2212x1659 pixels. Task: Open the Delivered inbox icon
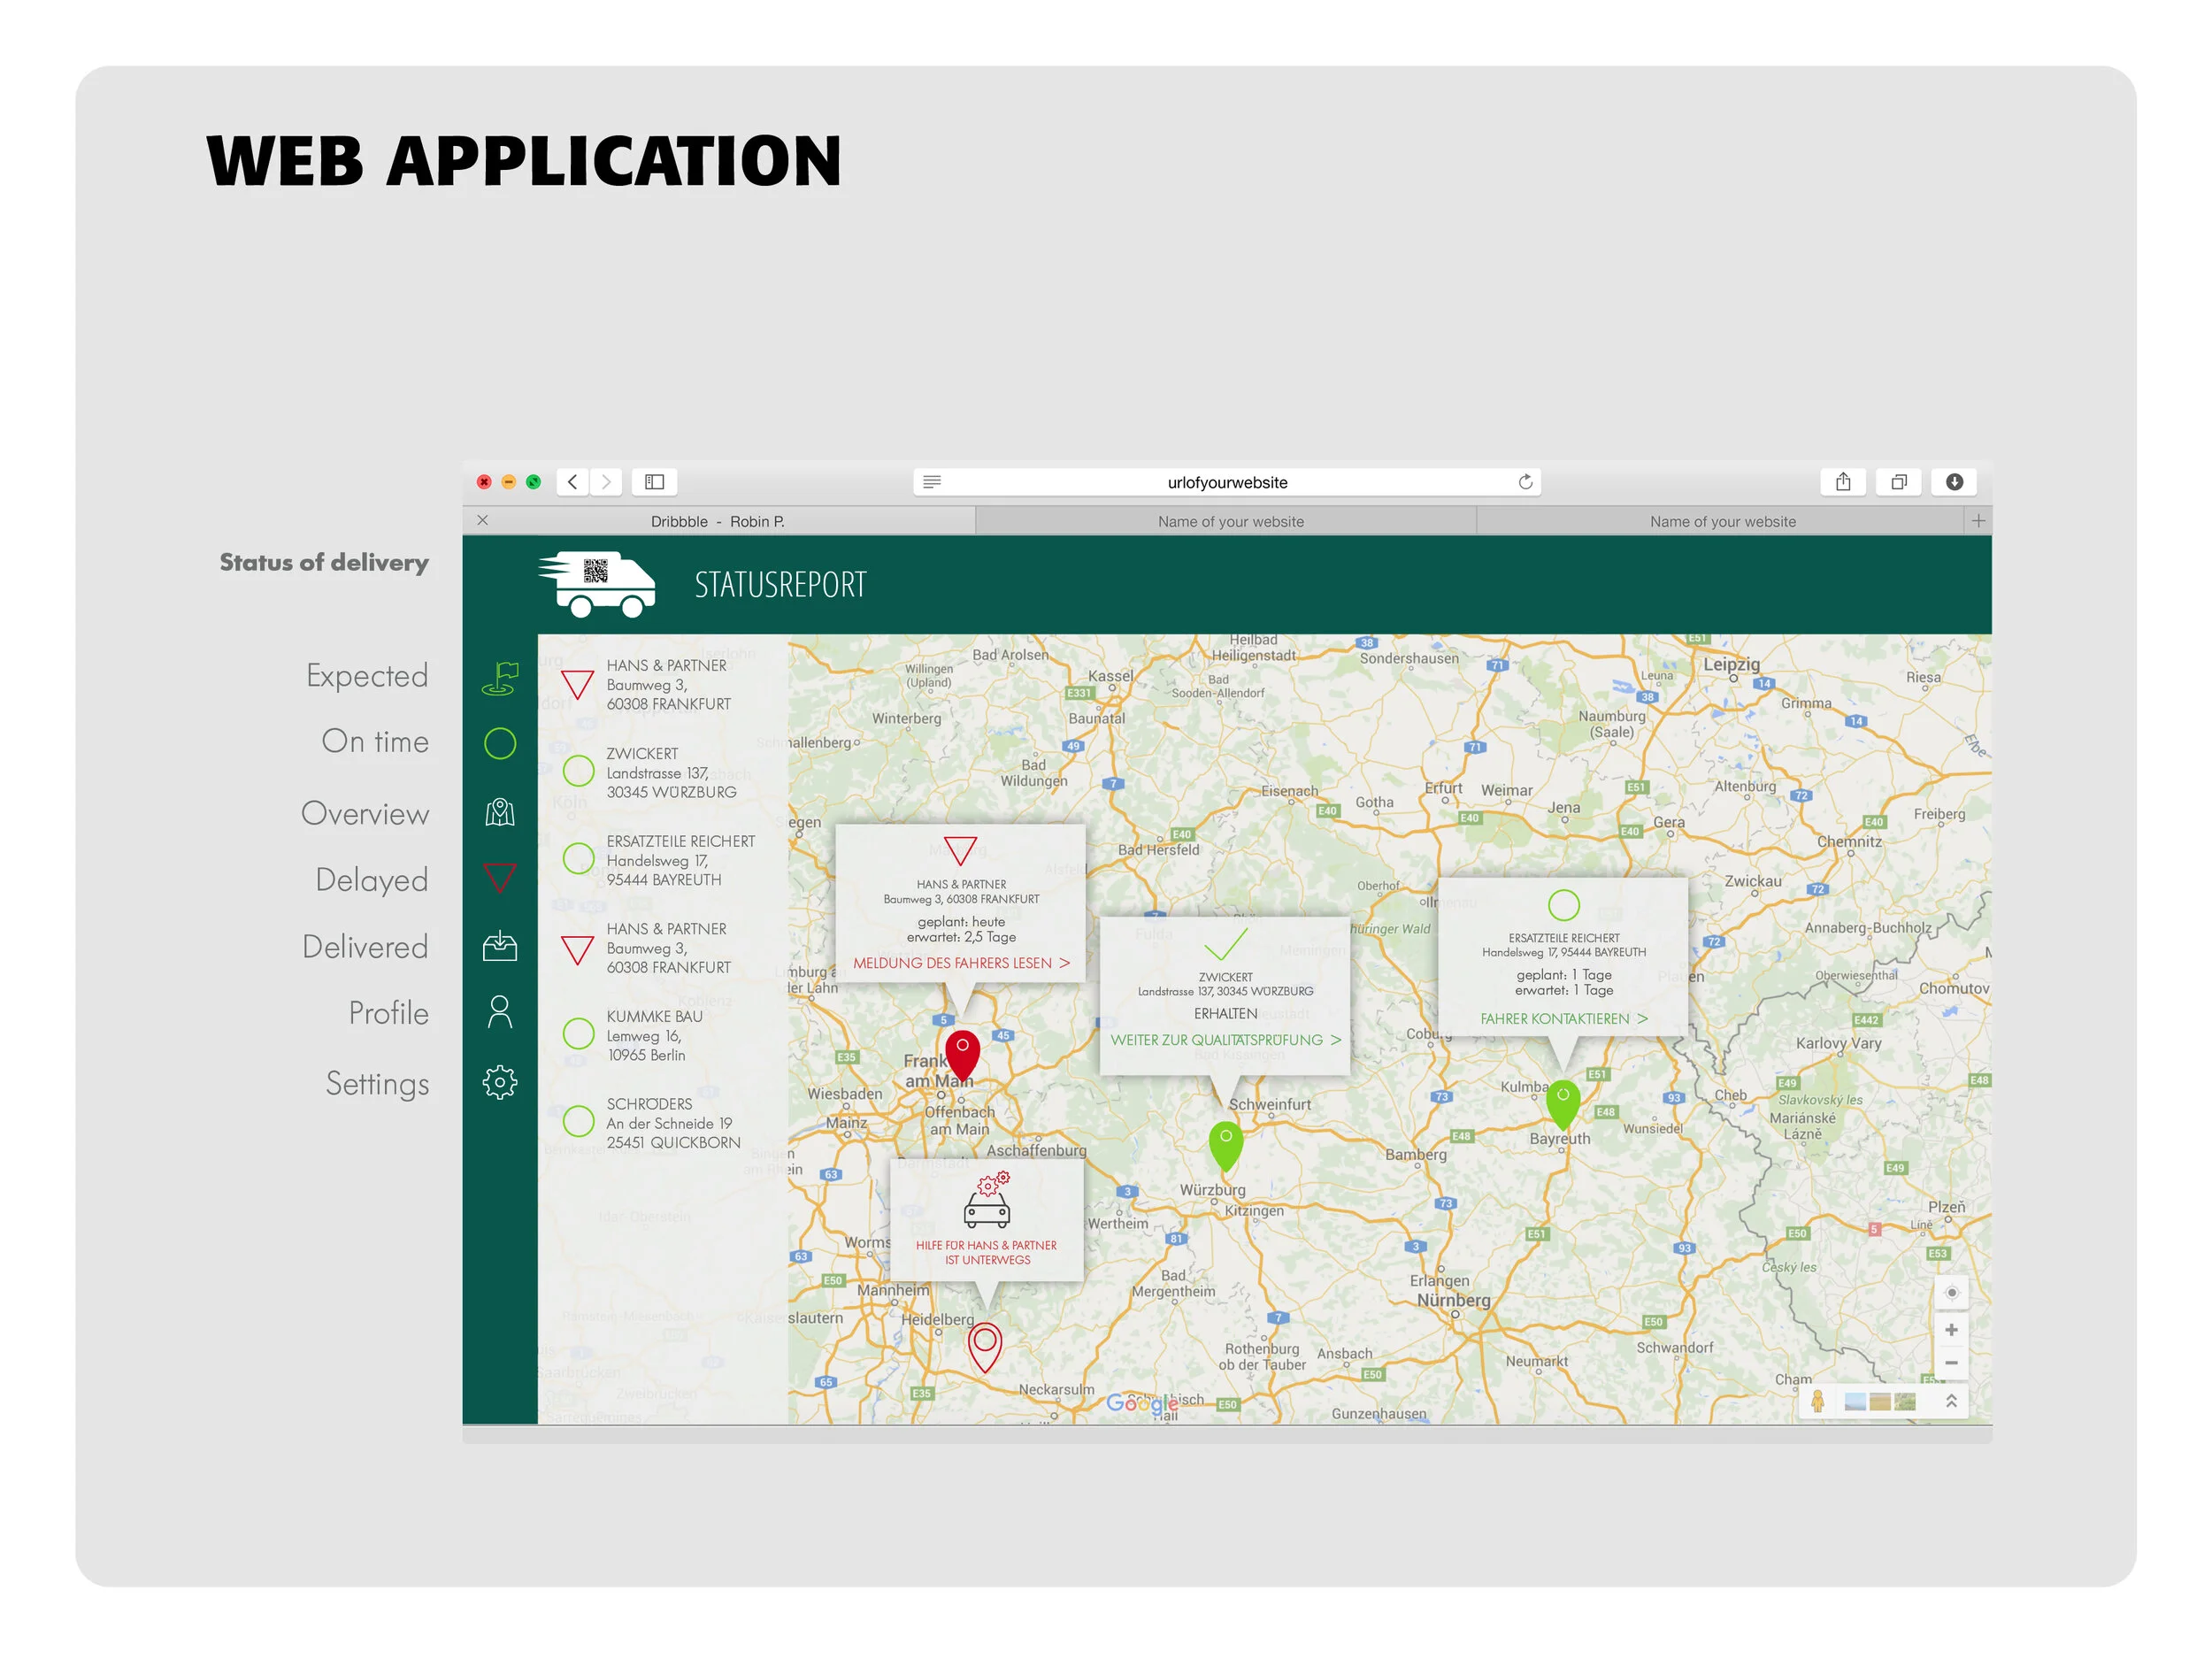500,946
